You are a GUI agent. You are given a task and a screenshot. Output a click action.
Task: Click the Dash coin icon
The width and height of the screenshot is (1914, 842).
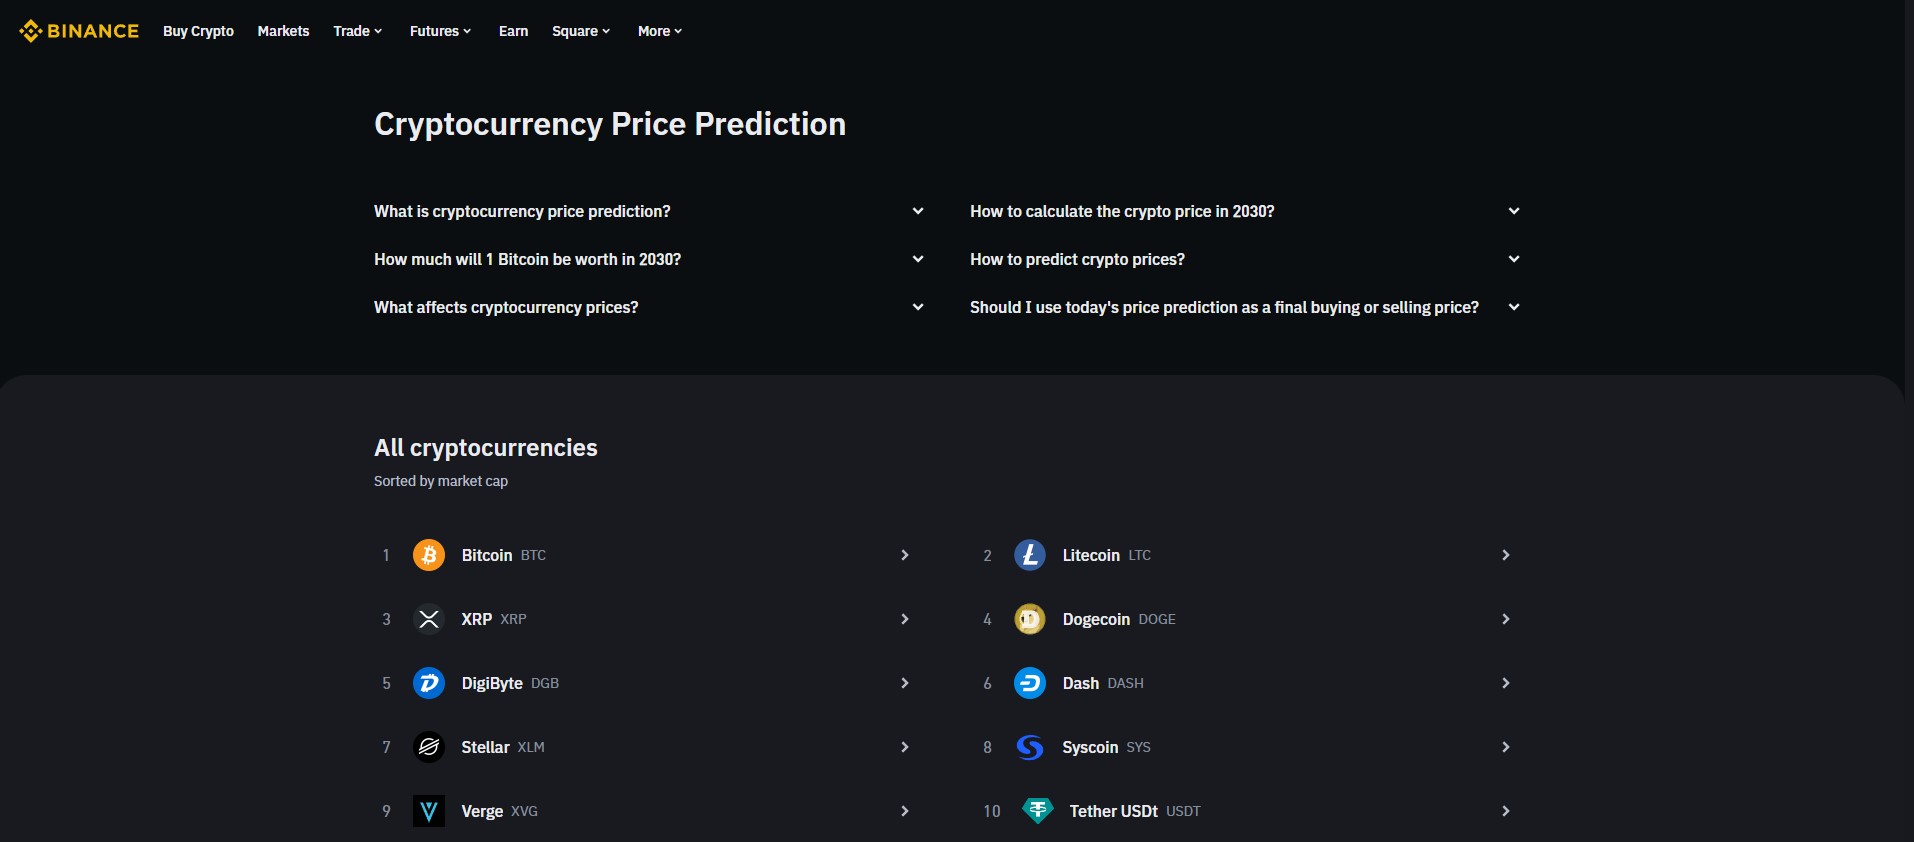pyautogui.click(x=1031, y=684)
